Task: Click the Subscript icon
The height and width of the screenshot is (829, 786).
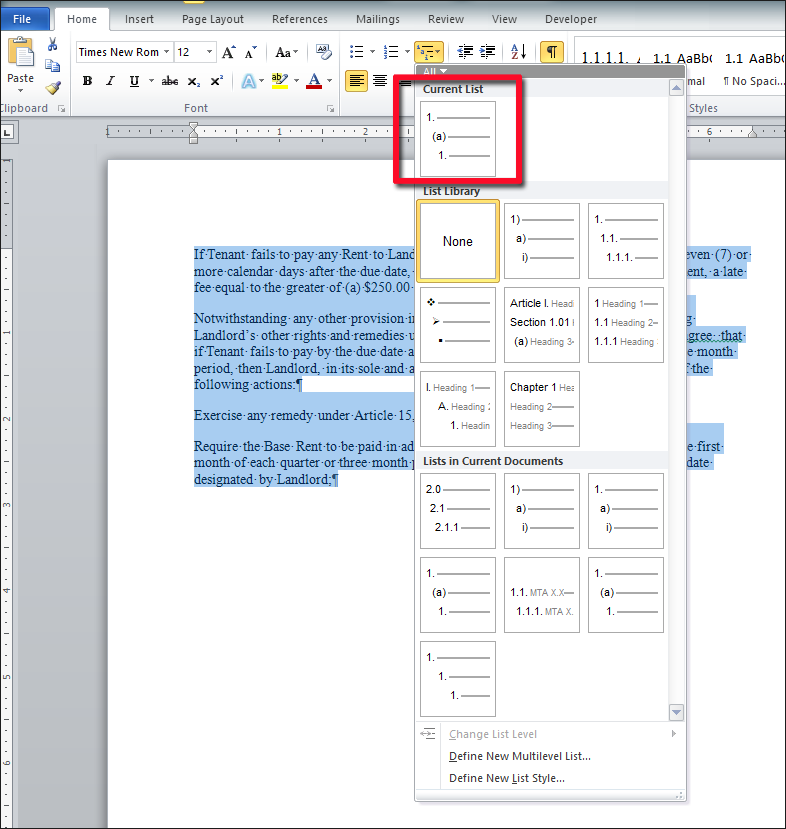Action: [193, 81]
